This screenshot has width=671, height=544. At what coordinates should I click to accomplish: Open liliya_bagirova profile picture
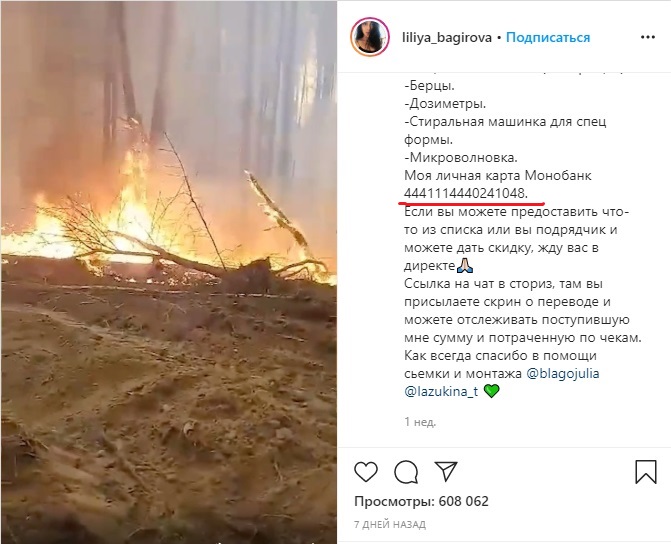coord(370,37)
